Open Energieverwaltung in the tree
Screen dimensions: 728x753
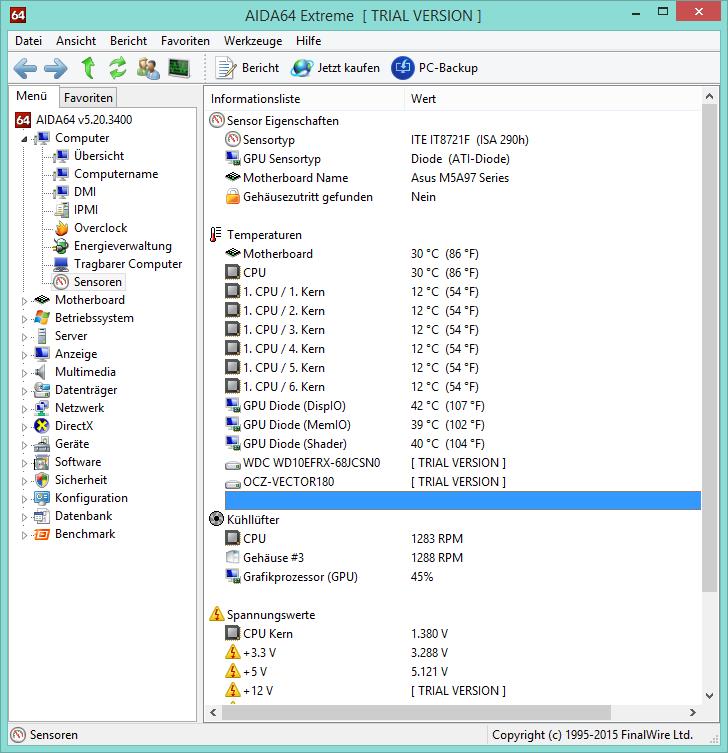[112, 246]
